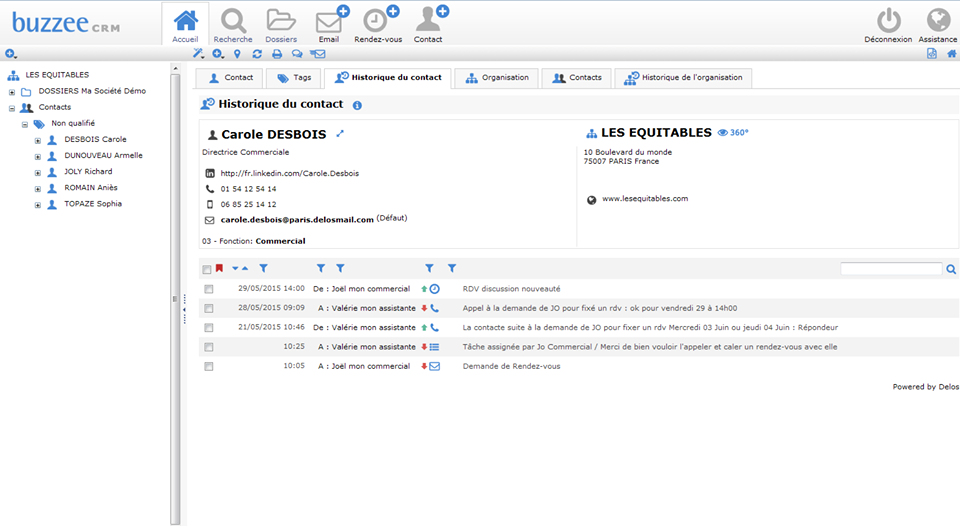This screenshot has height=526, width=960.
Task: Switch to the Contact tab
Action: point(230,78)
